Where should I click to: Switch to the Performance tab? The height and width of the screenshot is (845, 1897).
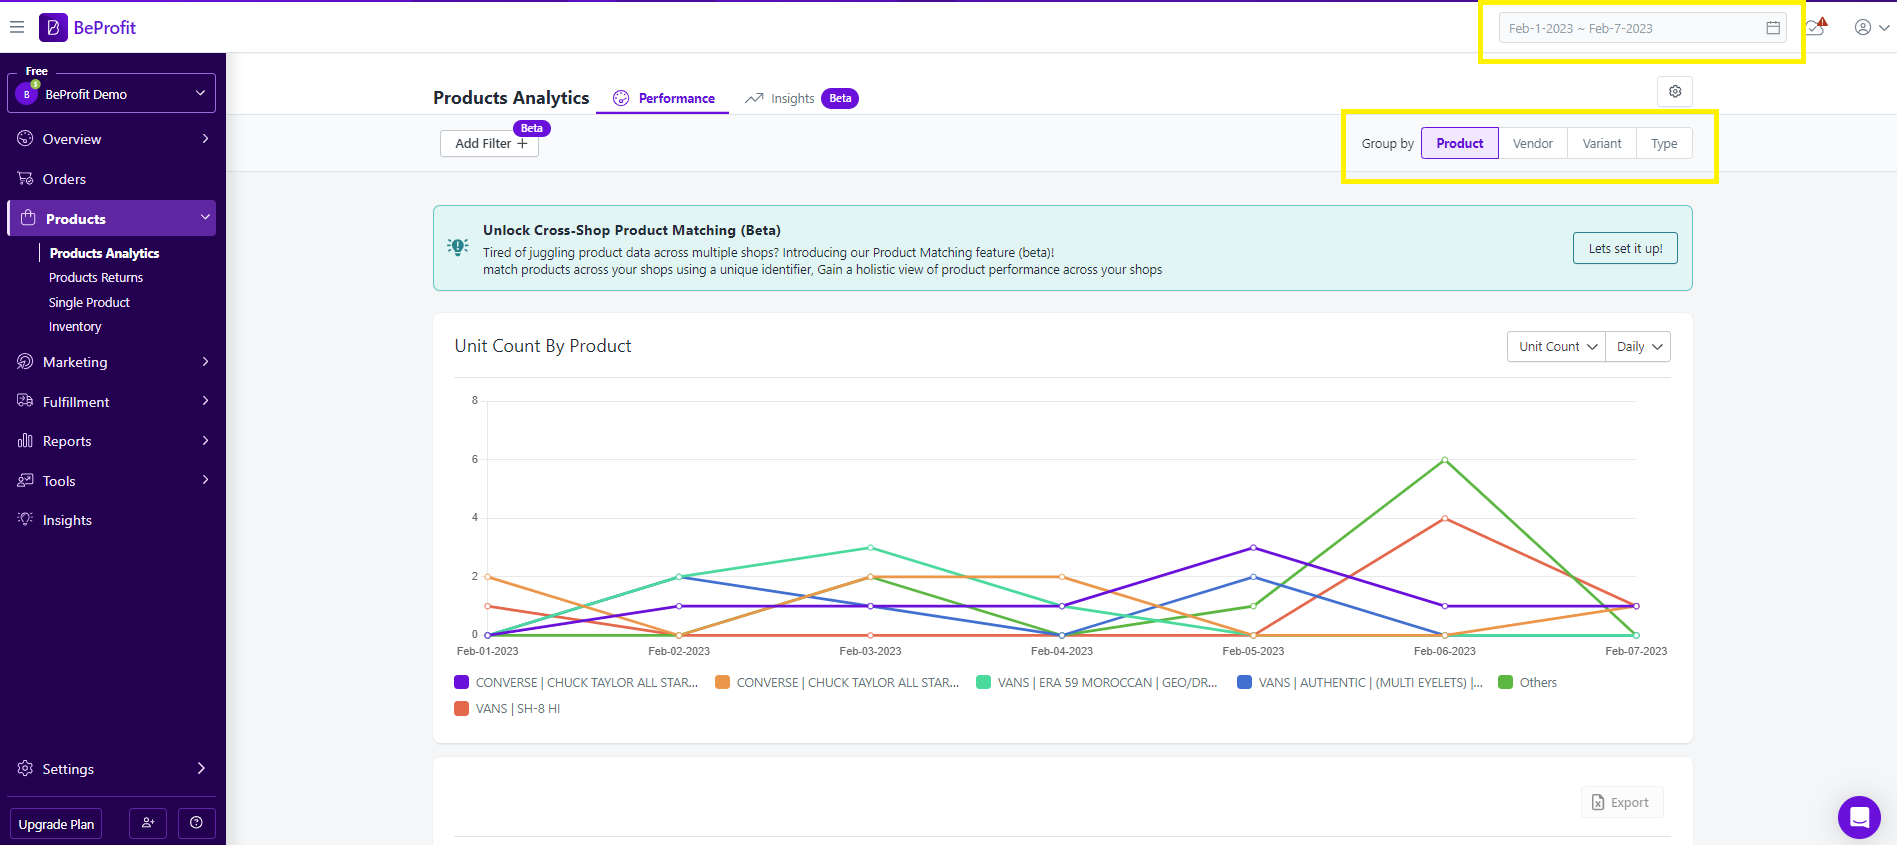(663, 98)
